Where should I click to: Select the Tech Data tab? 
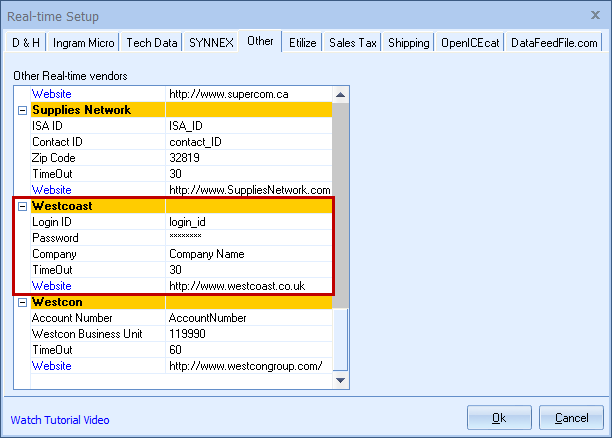[152, 43]
